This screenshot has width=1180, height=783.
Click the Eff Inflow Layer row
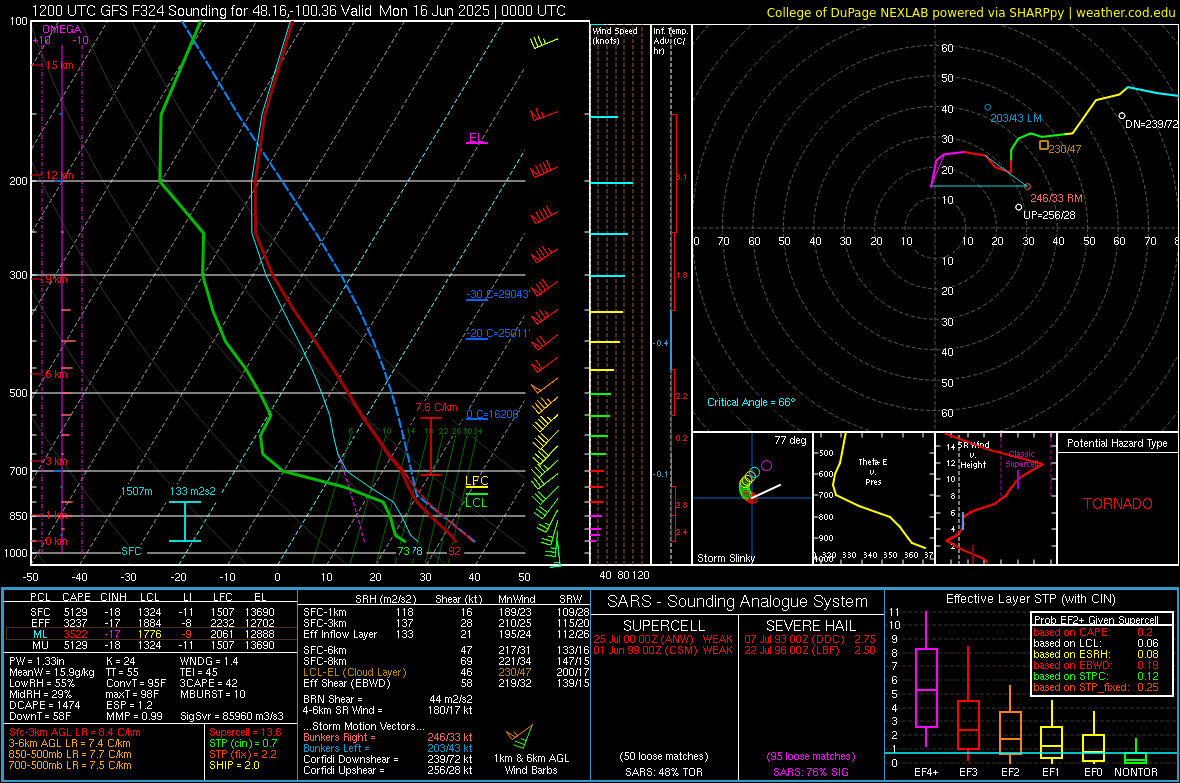pos(446,634)
